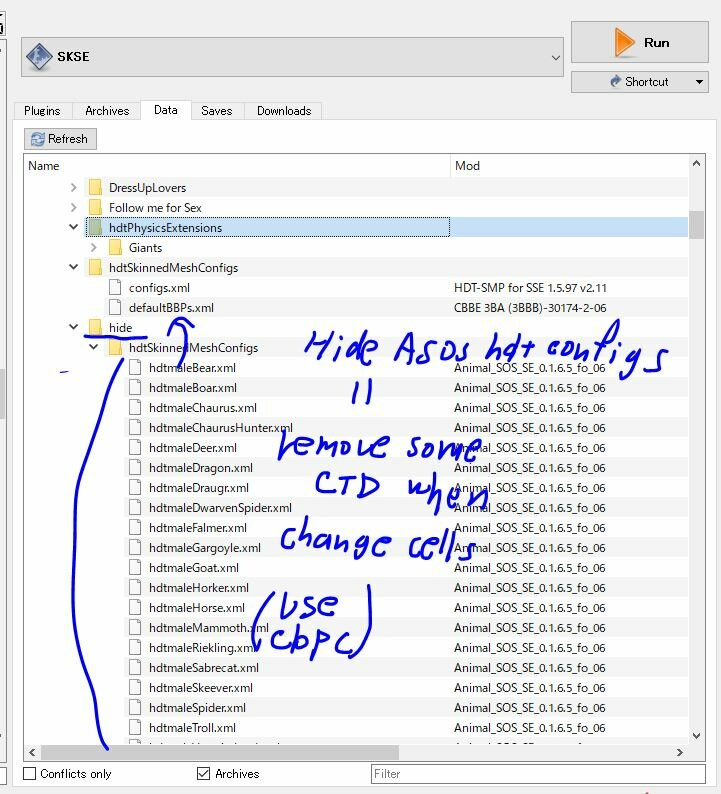721x794 pixels.
Task: Switch to the Plugins tab
Action: 43,111
